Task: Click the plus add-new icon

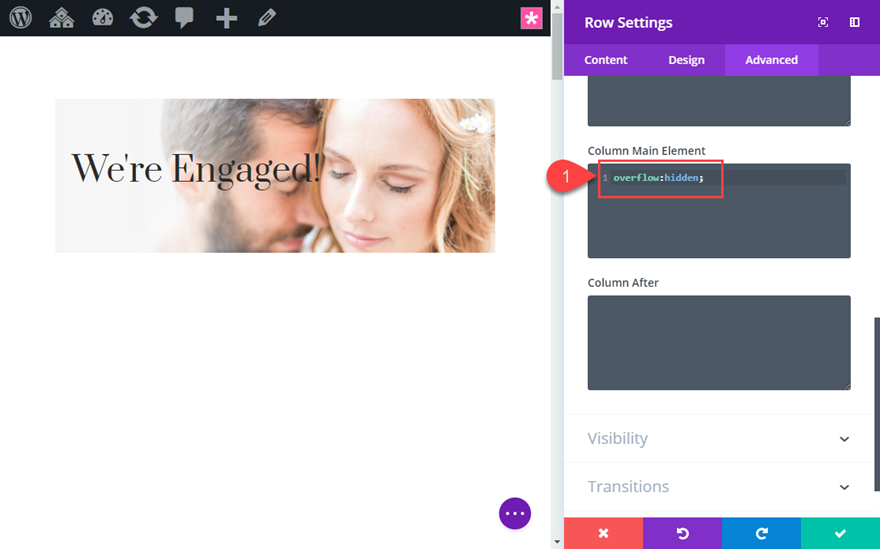Action: tap(226, 18)
